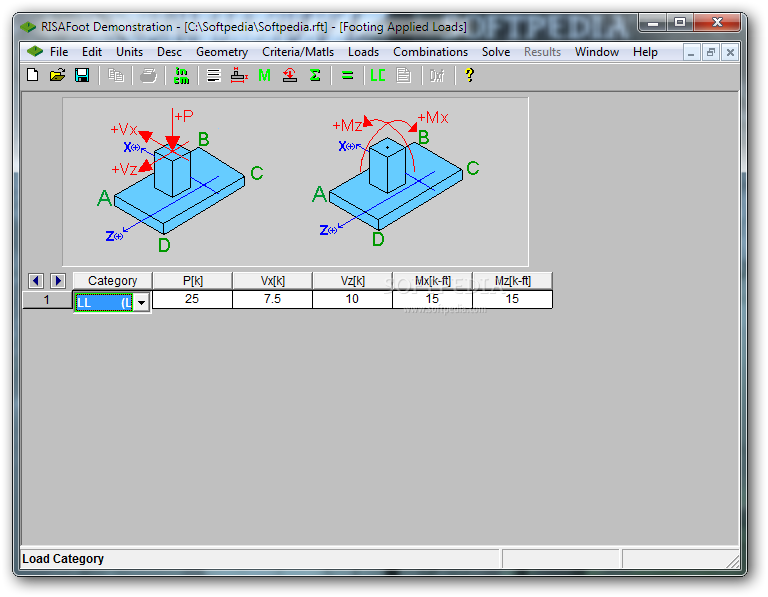Open footing geometry dimensions icon
768x597 pixels.
pos(239,75)
